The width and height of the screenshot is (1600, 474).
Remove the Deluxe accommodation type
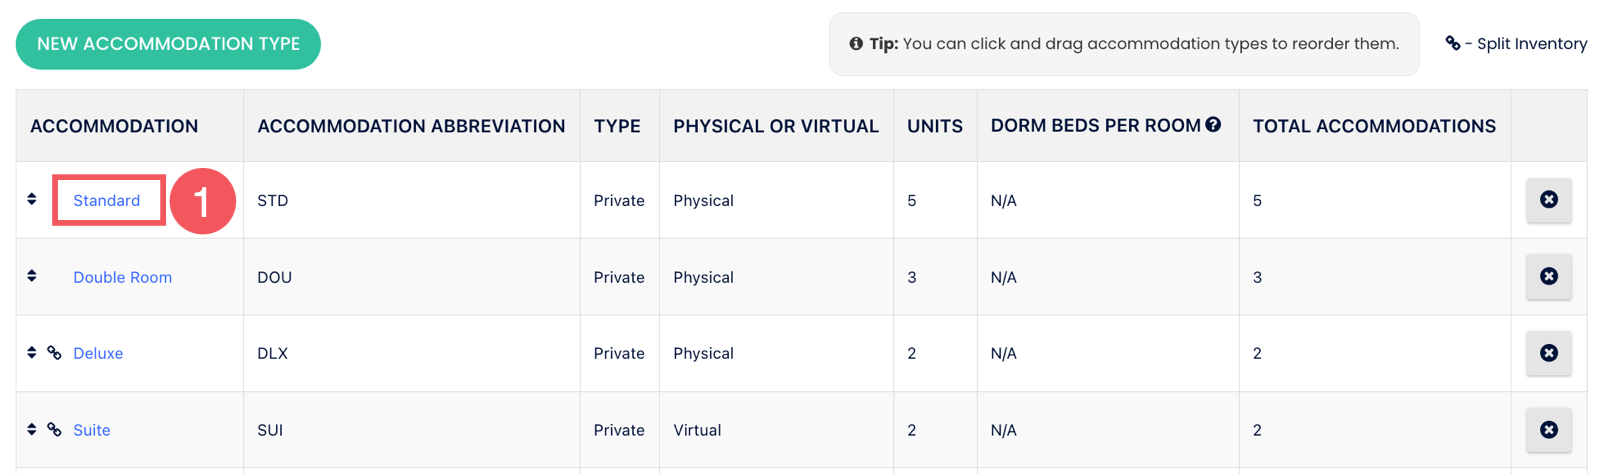pos(1548,353)
